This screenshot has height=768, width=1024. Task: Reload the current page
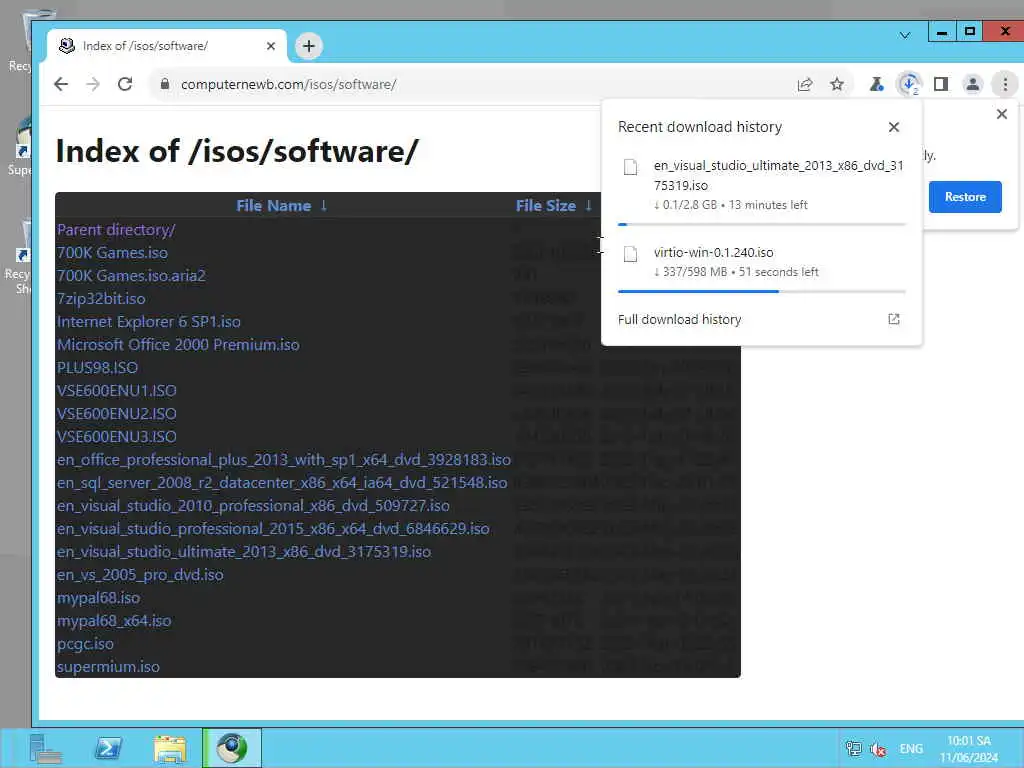click(x=125, y=84)
